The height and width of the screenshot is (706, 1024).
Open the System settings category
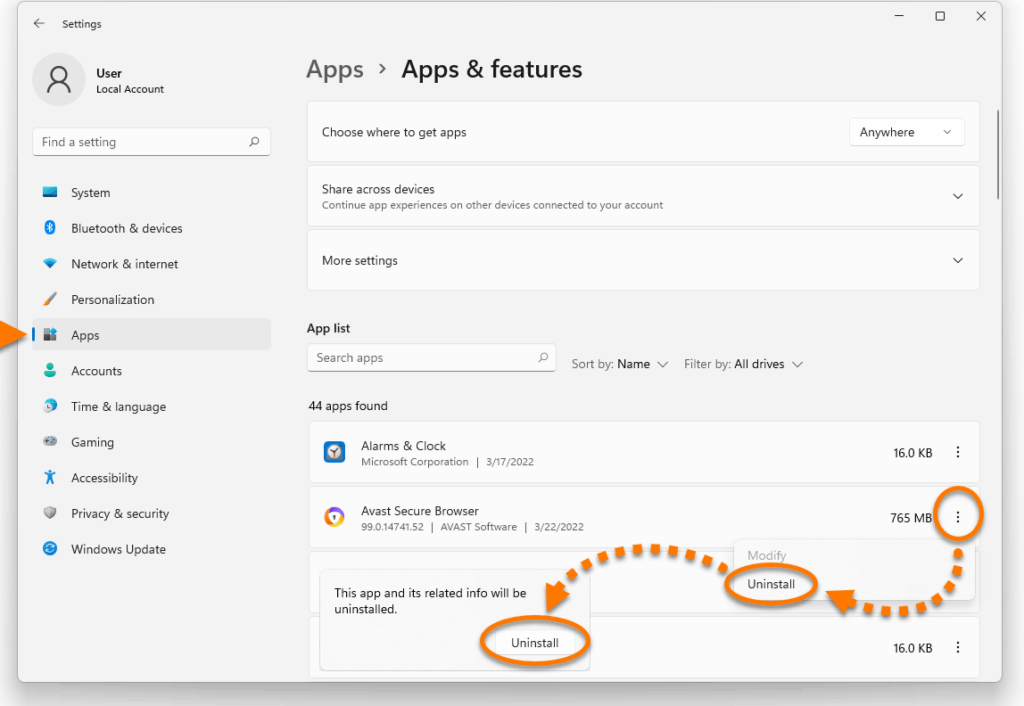coord(90,193)
